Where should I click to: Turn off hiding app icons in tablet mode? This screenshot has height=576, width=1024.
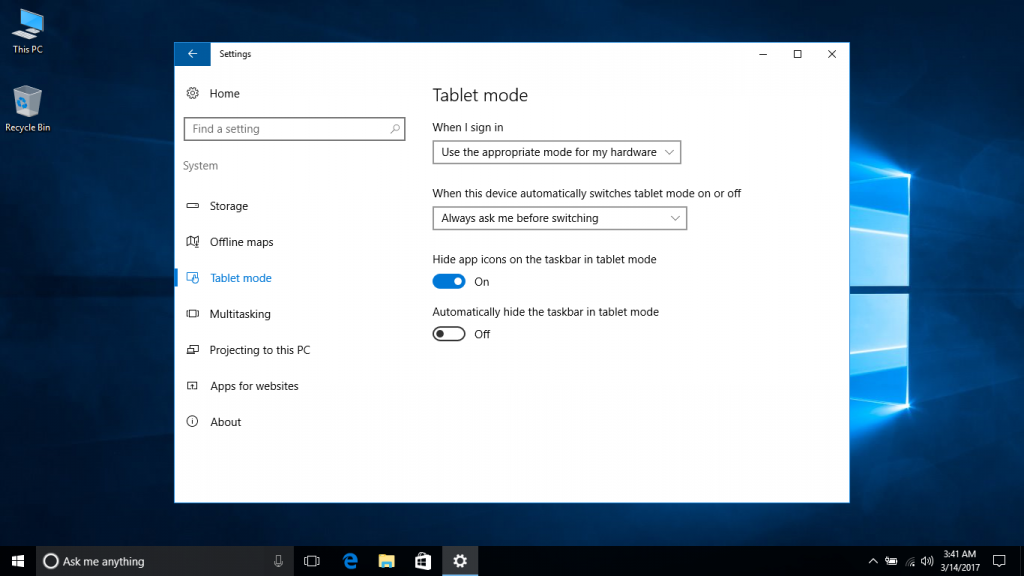tap(449, 281)
